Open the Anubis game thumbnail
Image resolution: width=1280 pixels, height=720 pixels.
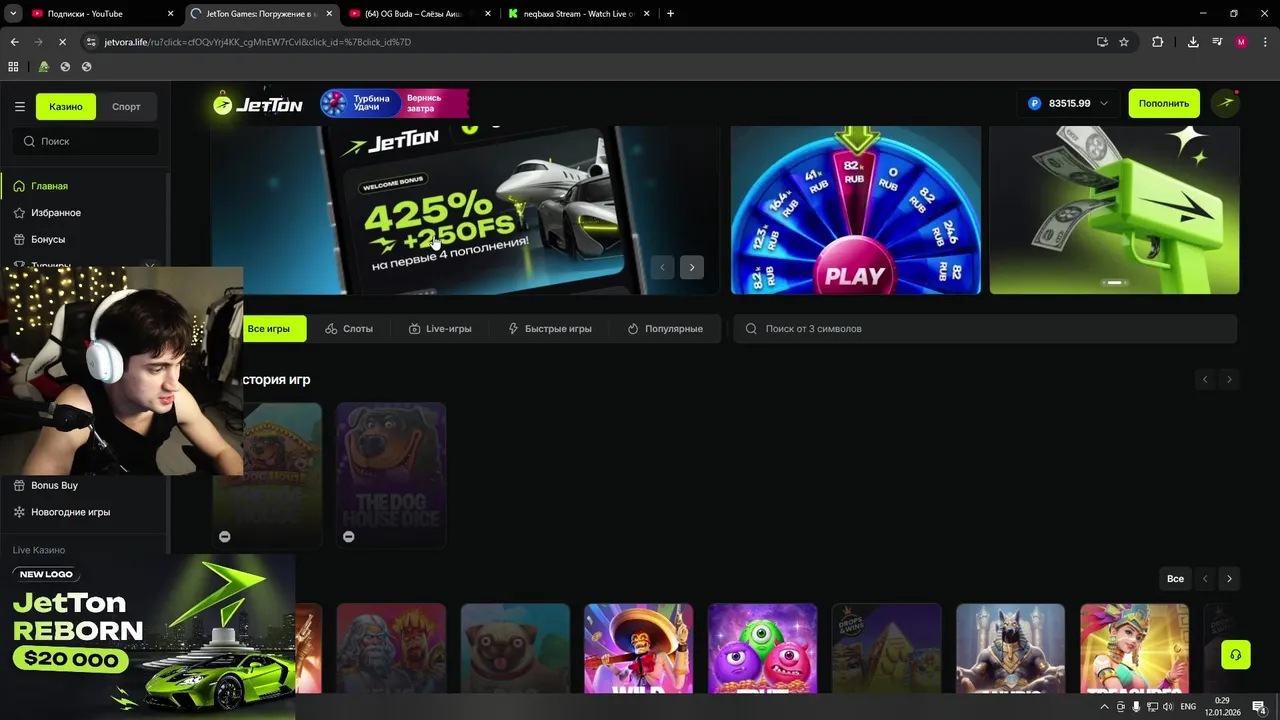(x=1010, y=648)
